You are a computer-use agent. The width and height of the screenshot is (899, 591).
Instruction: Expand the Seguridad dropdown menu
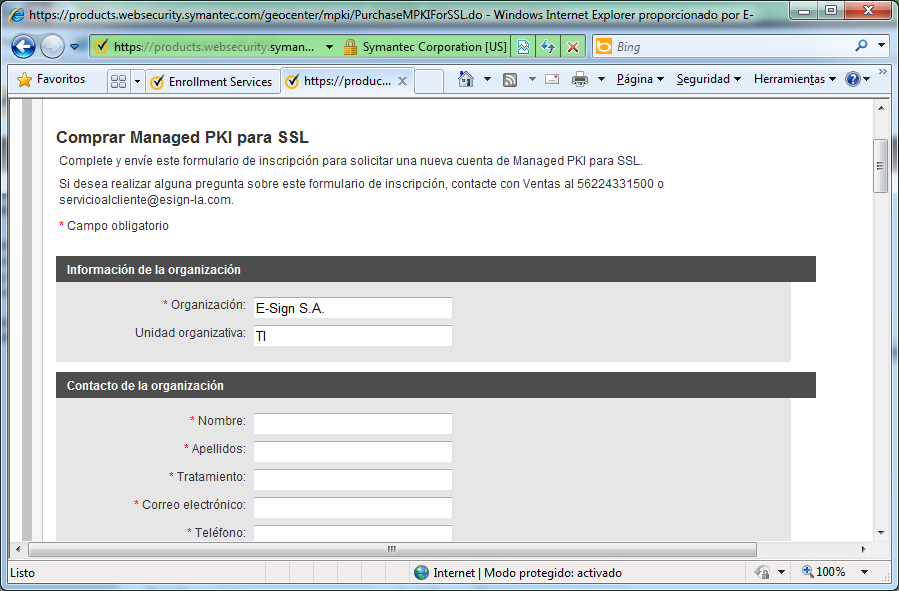click(x=708, y=80)
